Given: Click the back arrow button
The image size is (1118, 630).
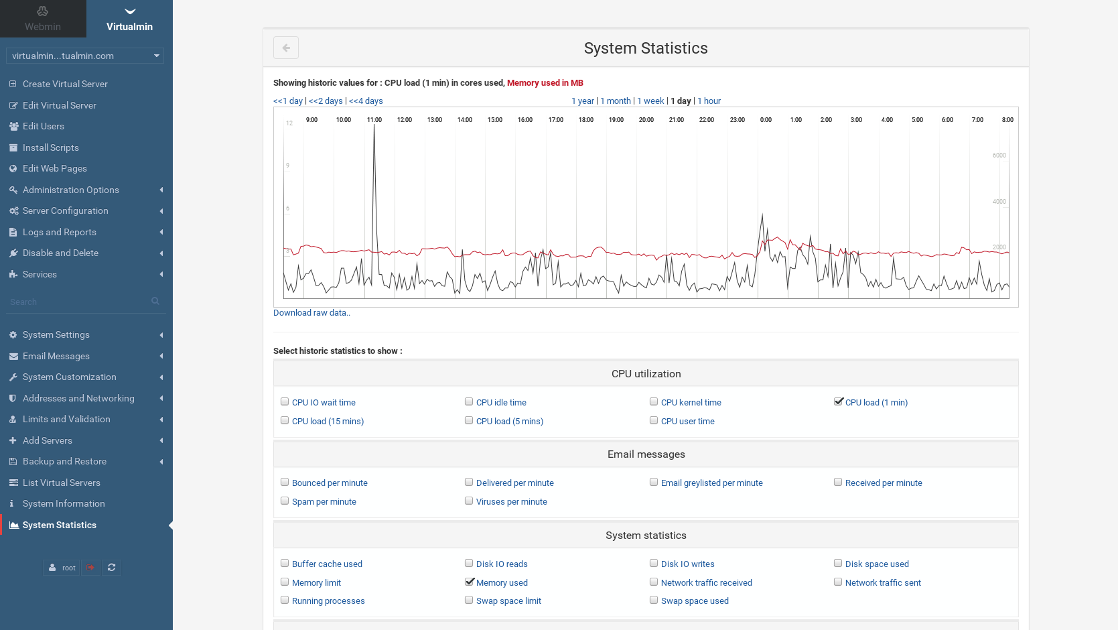Looking at the screenshot, I should coord(286,47).
